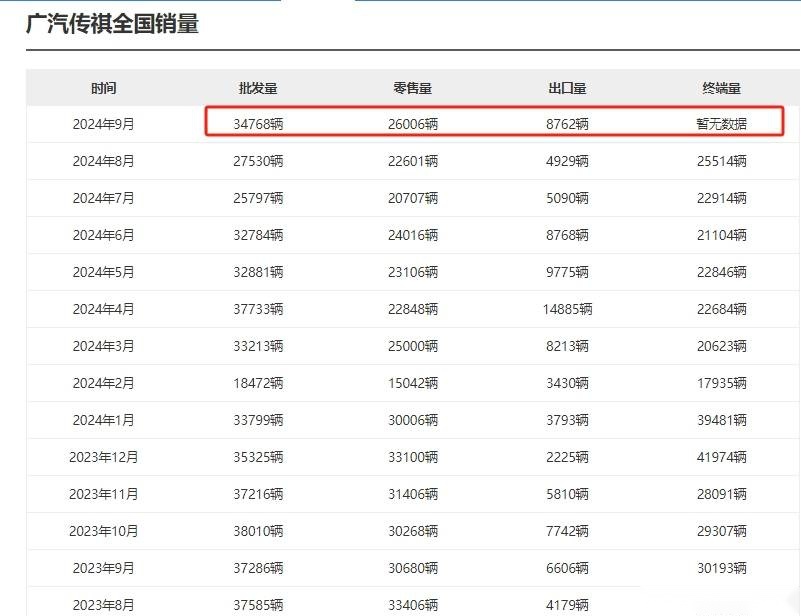The image size is (801, 616).
Task: Select export value 8213辆
Action: [567, 346]
